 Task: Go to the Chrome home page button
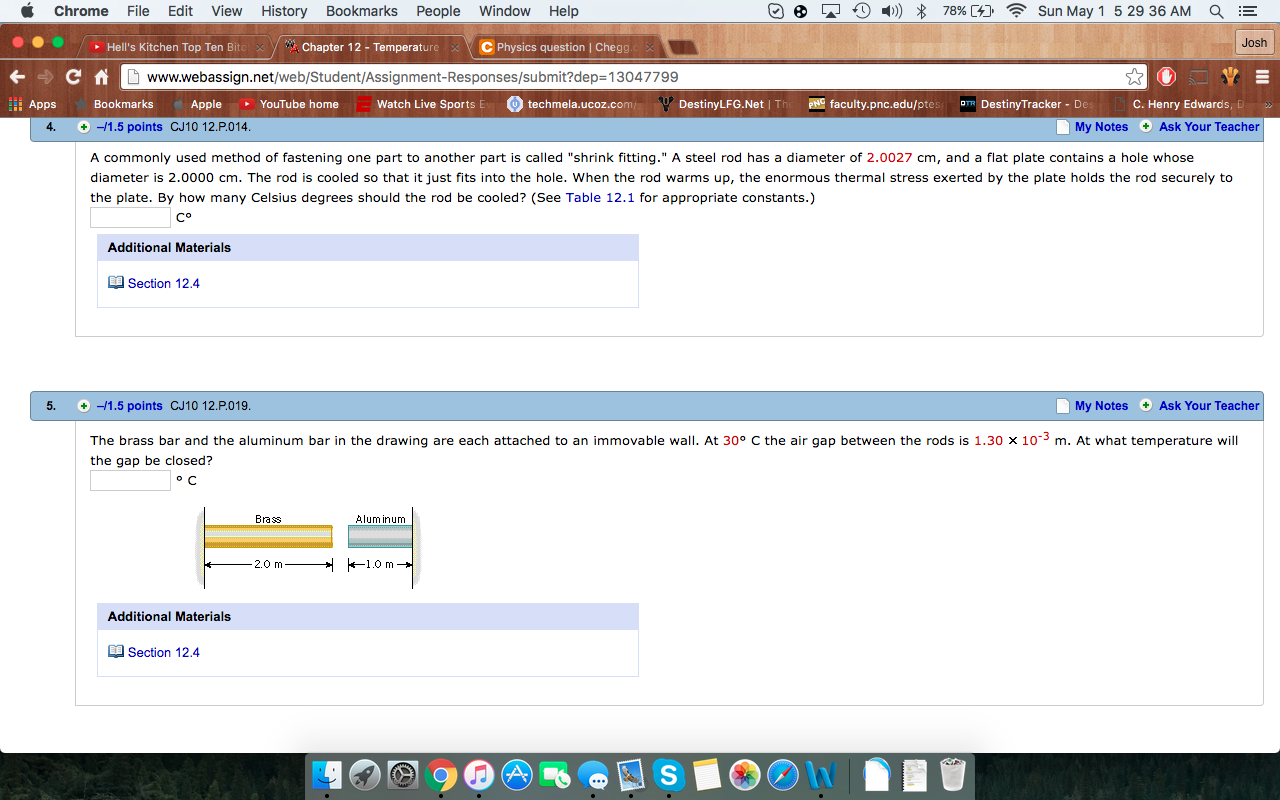[101, 77]
